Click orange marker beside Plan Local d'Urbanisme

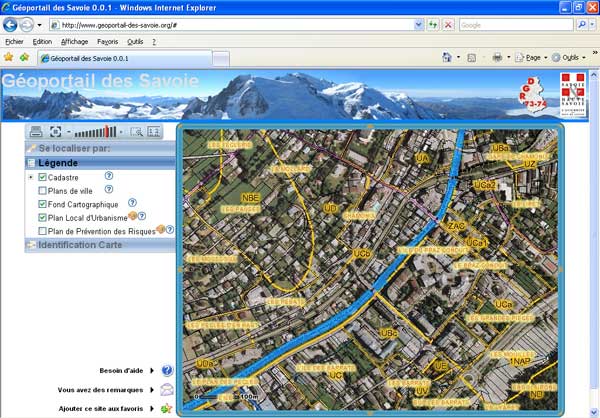tap(132, 216)
